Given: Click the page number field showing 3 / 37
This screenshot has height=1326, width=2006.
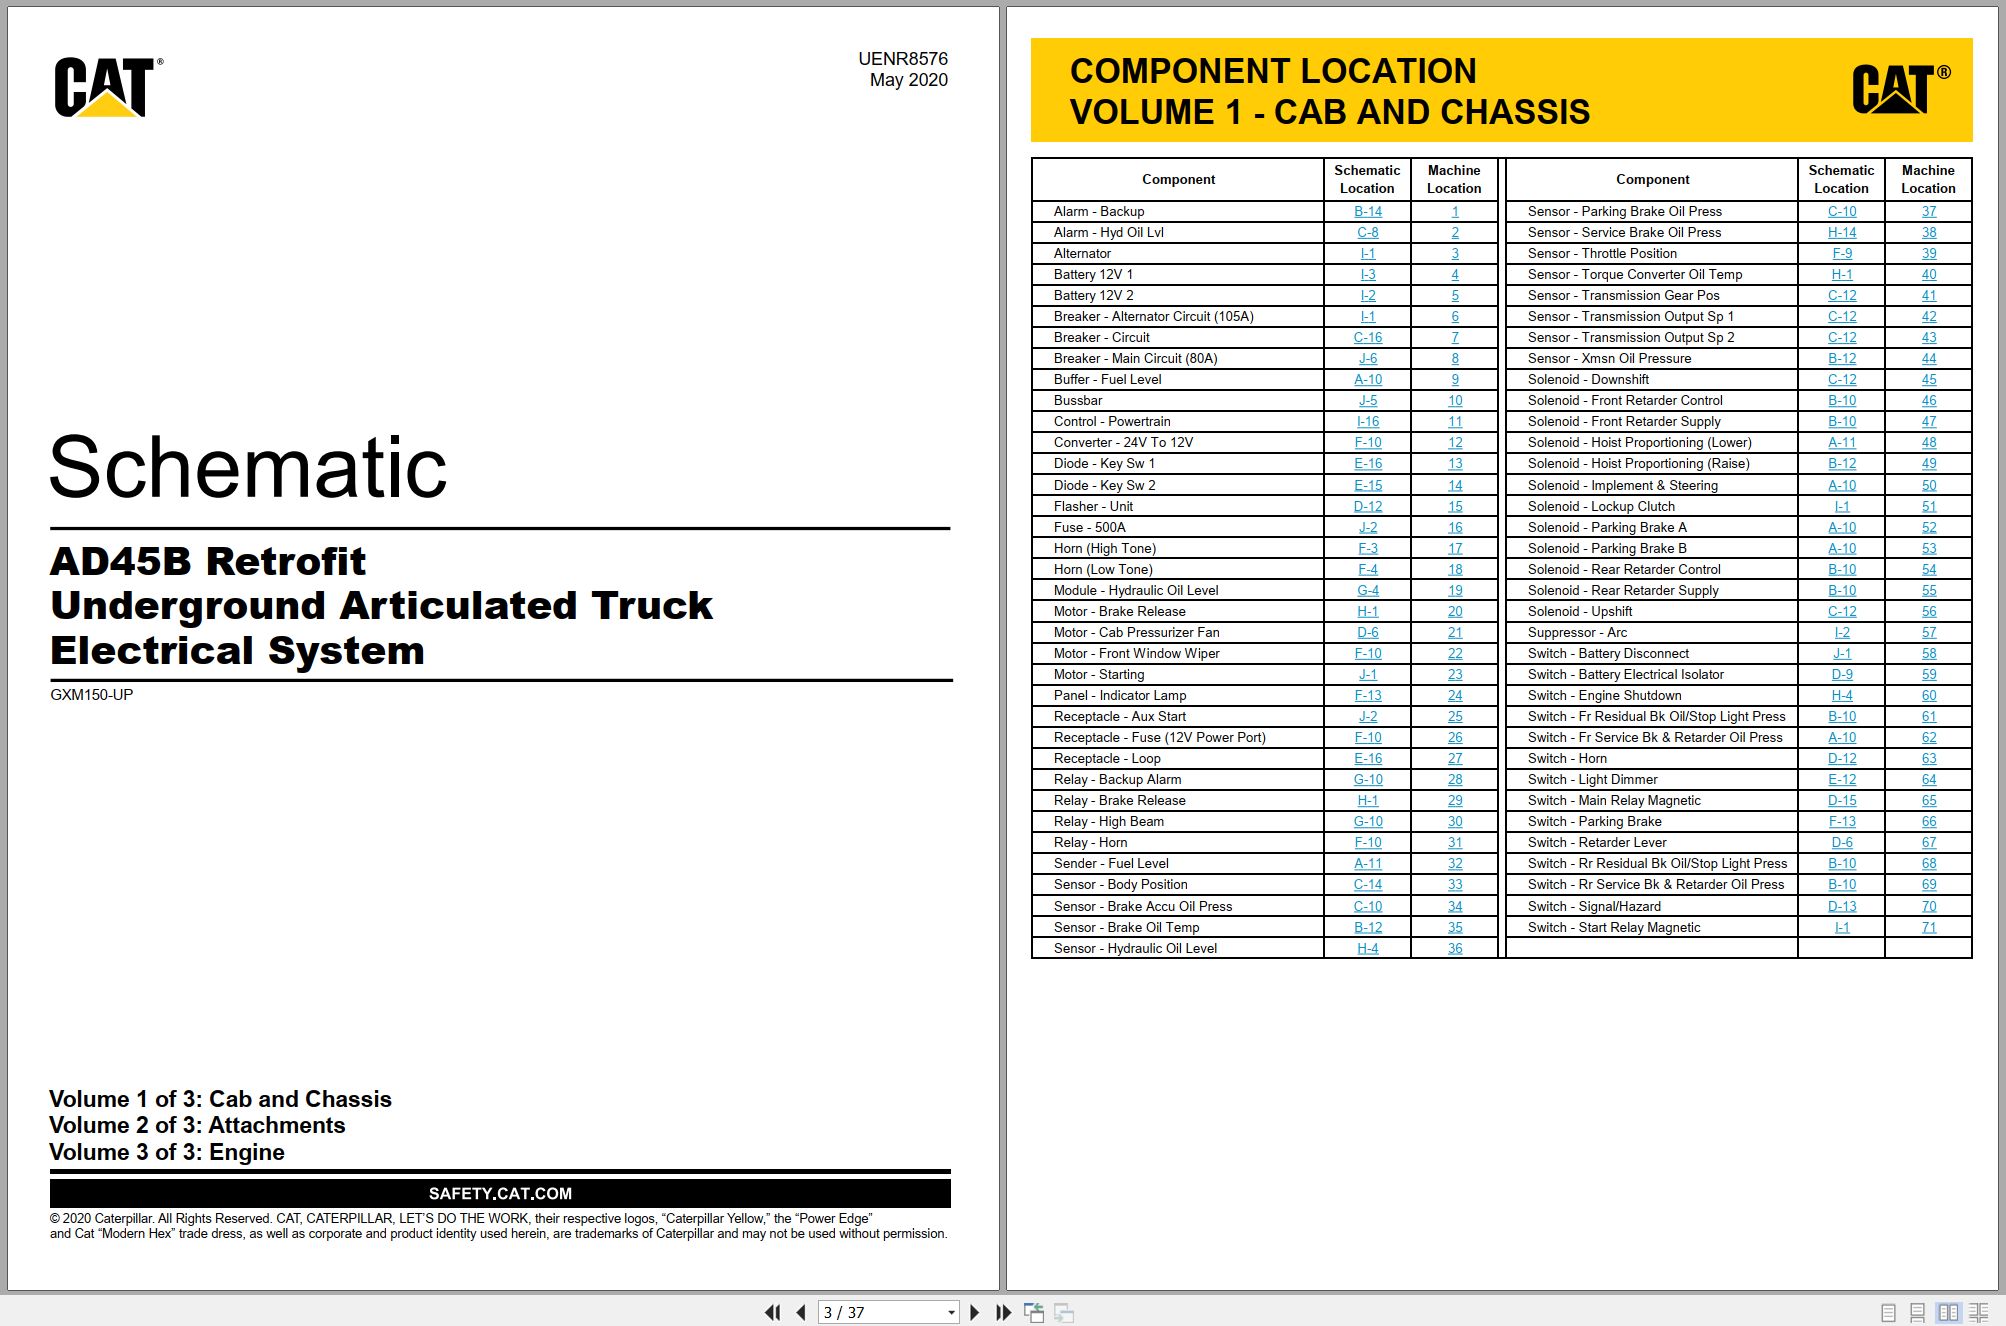Looking at the screenshot, I should pos(881,1313).
